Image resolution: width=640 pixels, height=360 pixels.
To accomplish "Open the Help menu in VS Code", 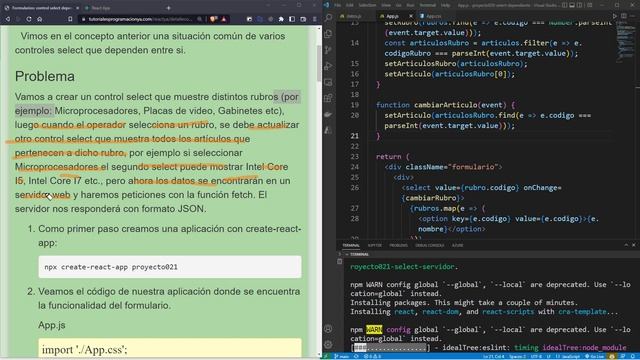I will tap(445, 5).
